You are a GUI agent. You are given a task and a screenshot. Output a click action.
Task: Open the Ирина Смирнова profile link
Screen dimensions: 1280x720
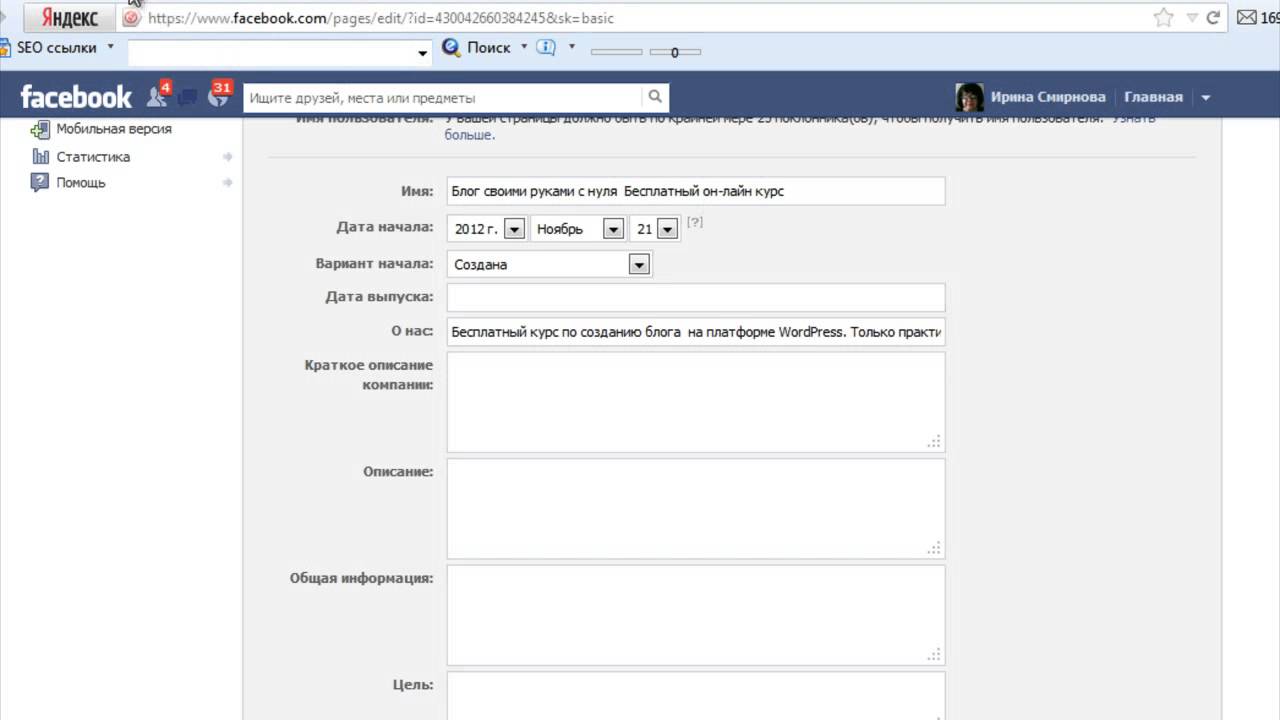pyautogui.click(x=1048, y=97)
